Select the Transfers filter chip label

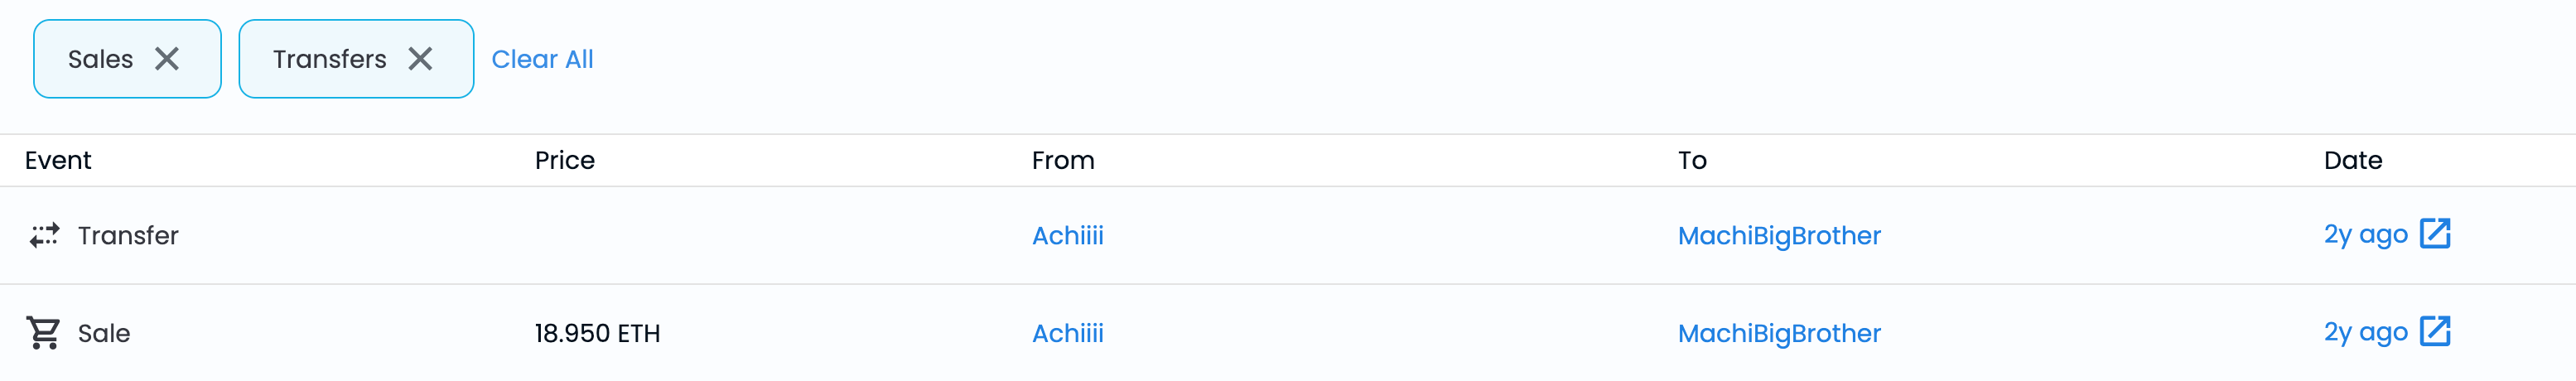[329, 59]
